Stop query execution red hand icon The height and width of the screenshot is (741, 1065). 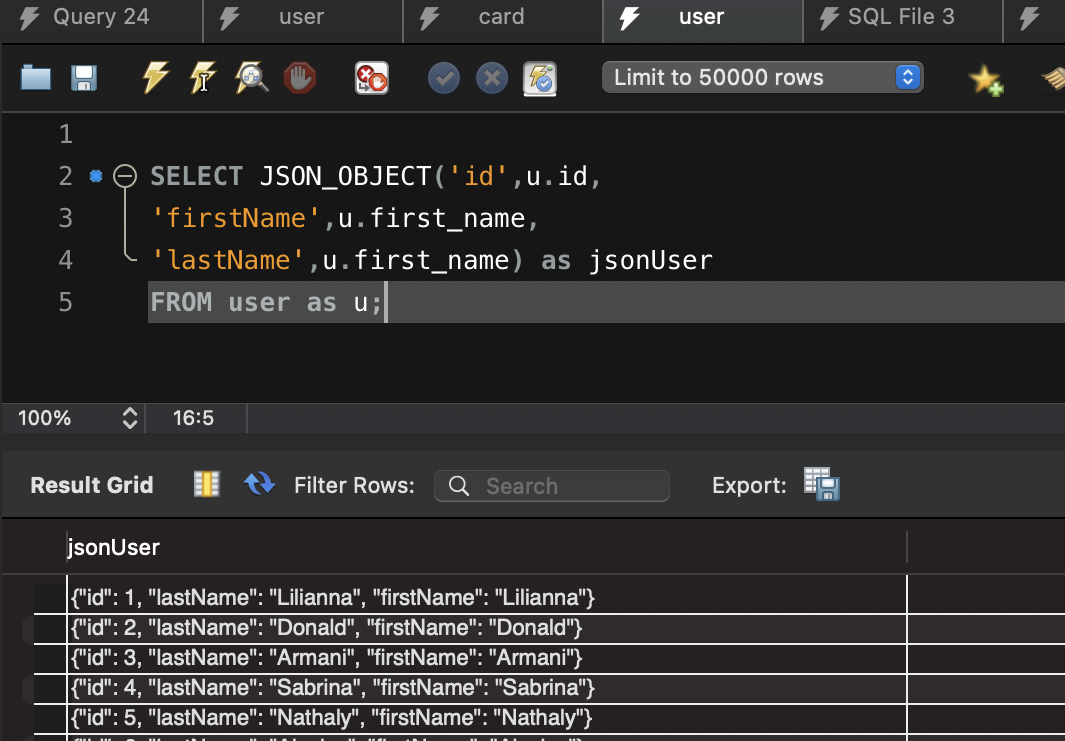[x=300, y=77]
